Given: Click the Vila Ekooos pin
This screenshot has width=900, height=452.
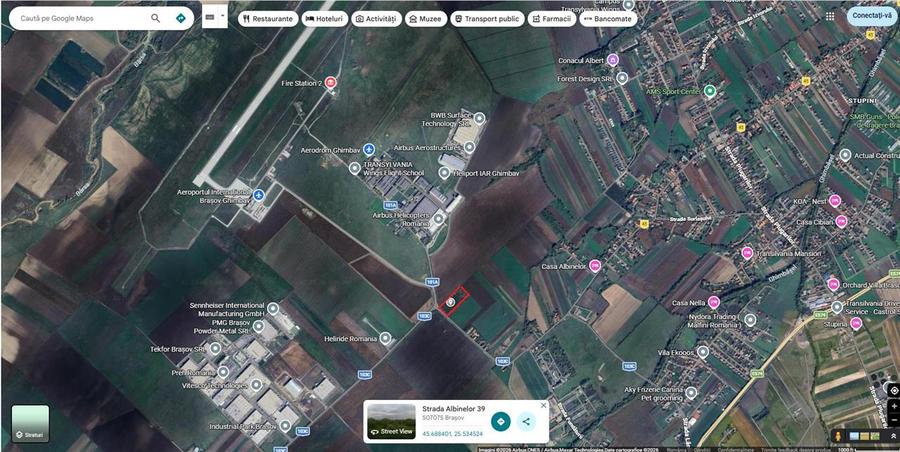Looking at the screenshot, I should click(703, 351).
